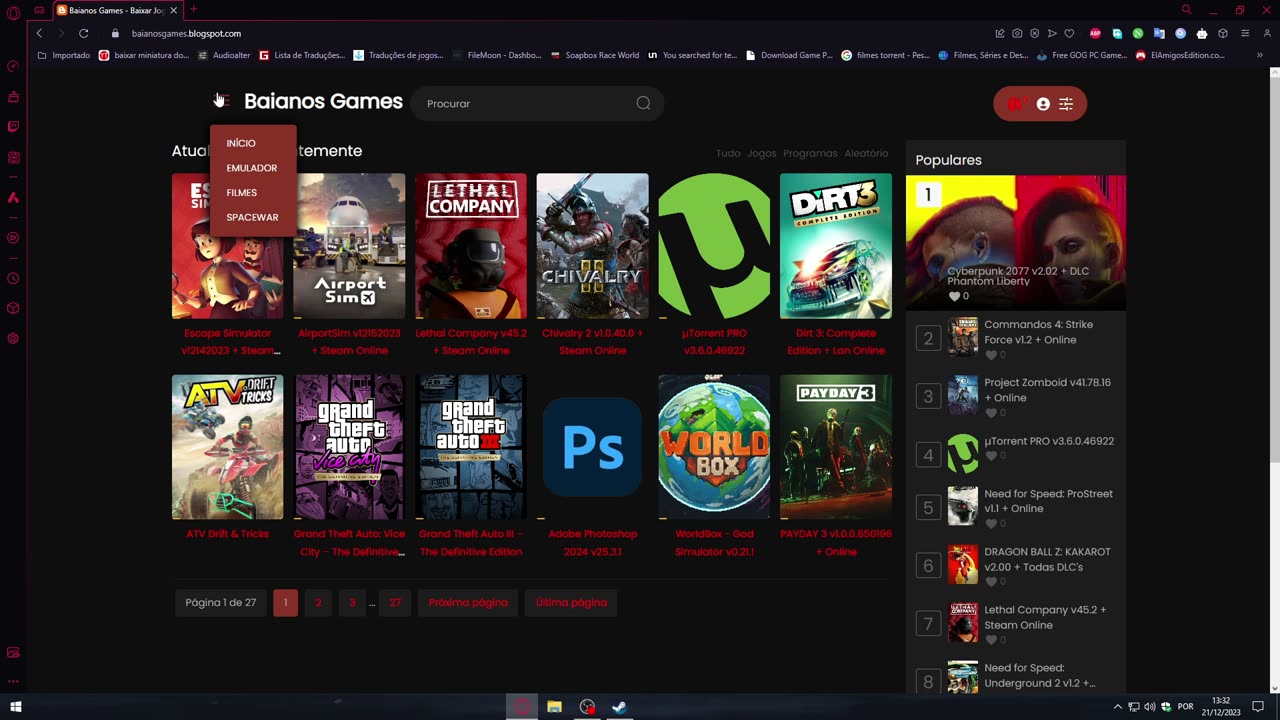This screenshot has width=1280, height=720.
Task: Switch to the Jogos filter tab
Action: (762, 153)
